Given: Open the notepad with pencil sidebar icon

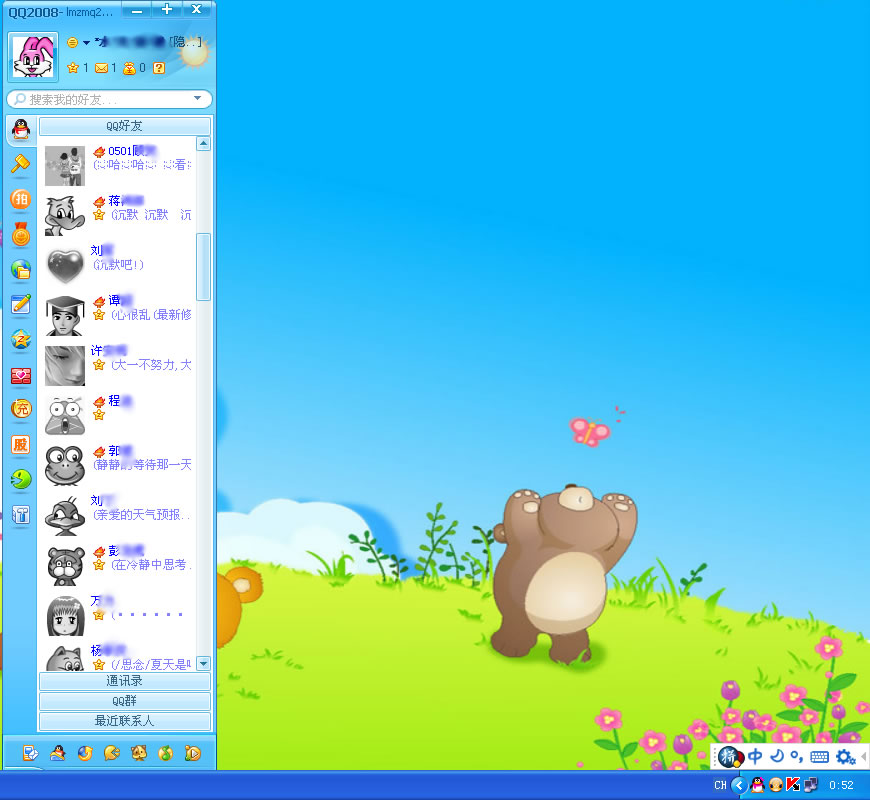Looking at the screenshot, I should [21, 304].
